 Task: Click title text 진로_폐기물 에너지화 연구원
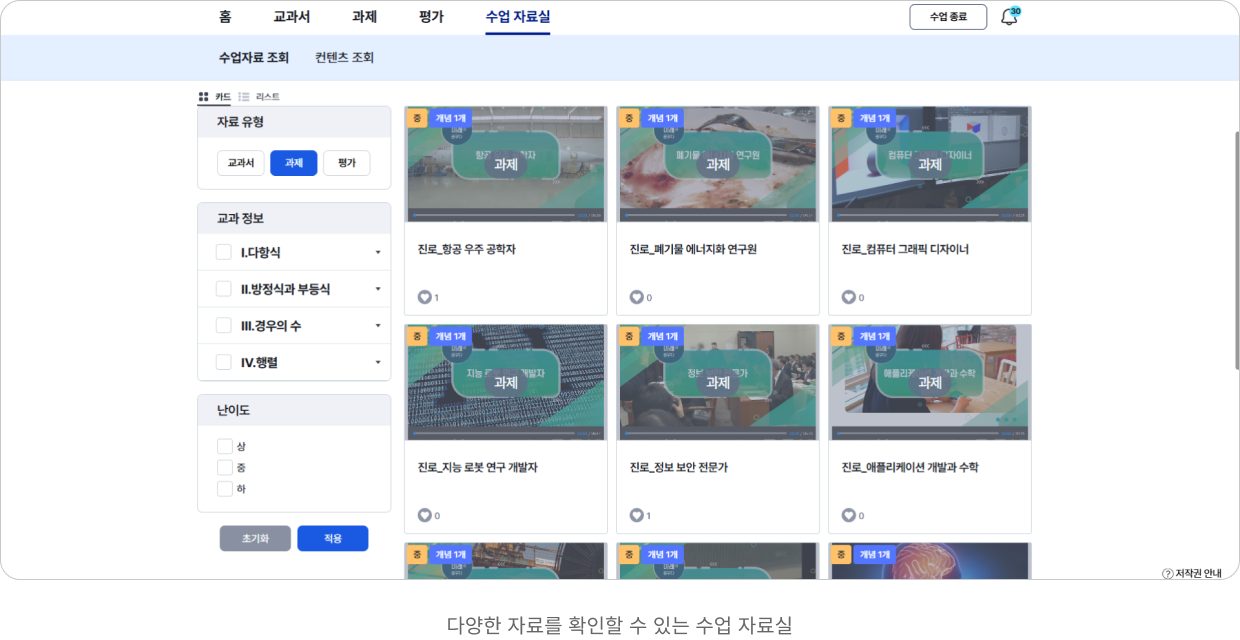693,249
